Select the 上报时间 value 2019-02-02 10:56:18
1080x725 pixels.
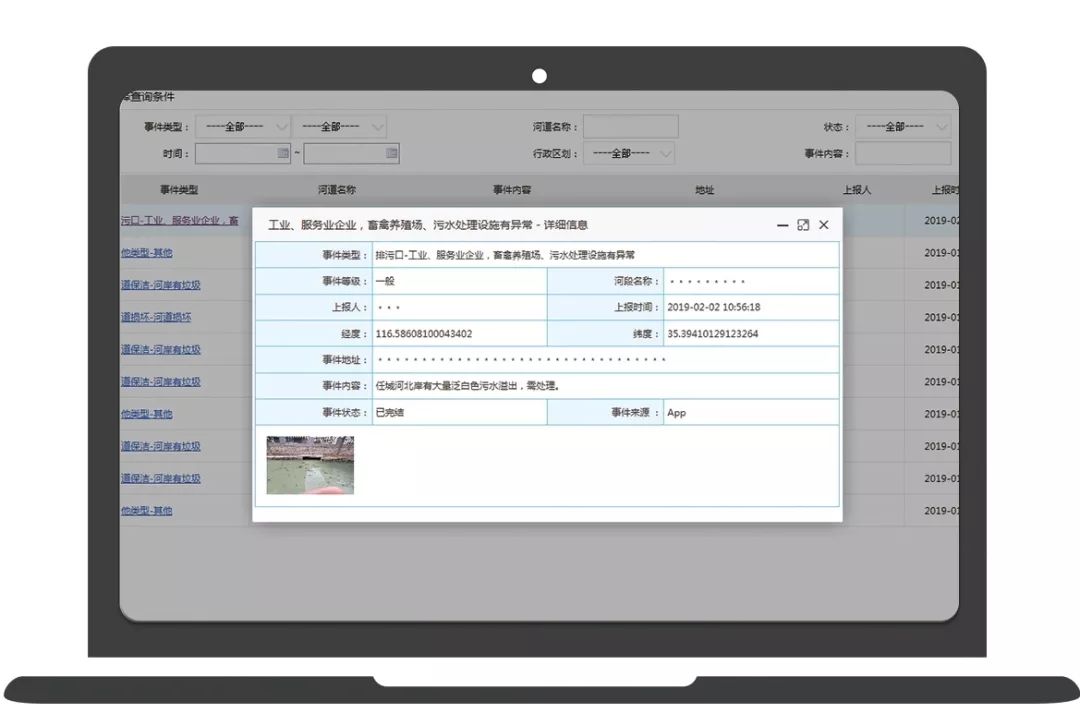click(714, 307)
